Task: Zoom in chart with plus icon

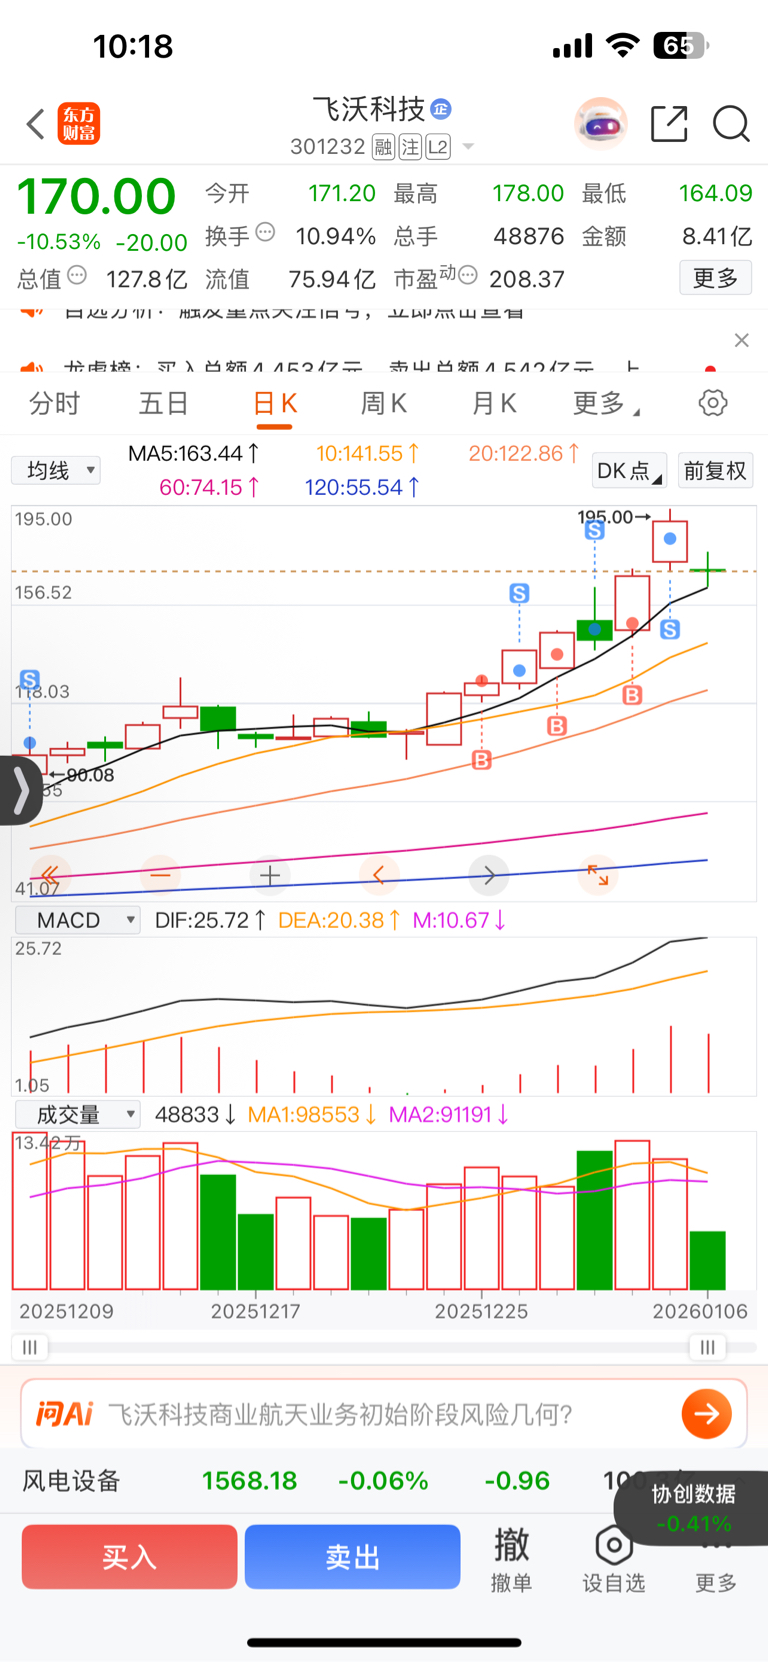Action: (270, 875)
